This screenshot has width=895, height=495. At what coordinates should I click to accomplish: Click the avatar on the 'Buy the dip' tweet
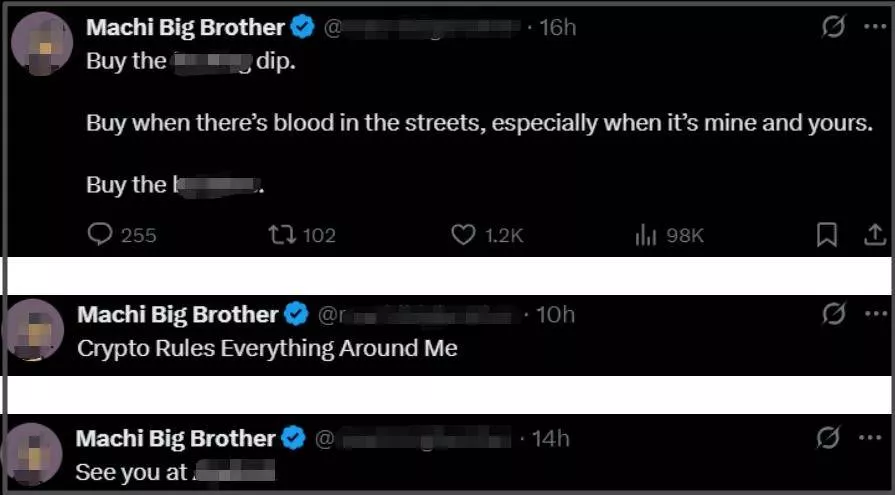[x=39, y=43]
